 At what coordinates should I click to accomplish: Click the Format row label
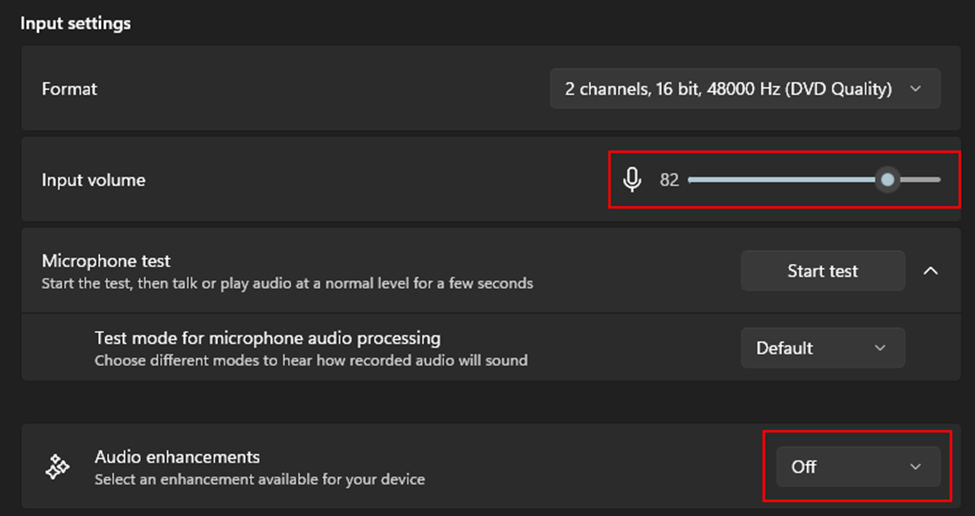[x=69, y=89]
